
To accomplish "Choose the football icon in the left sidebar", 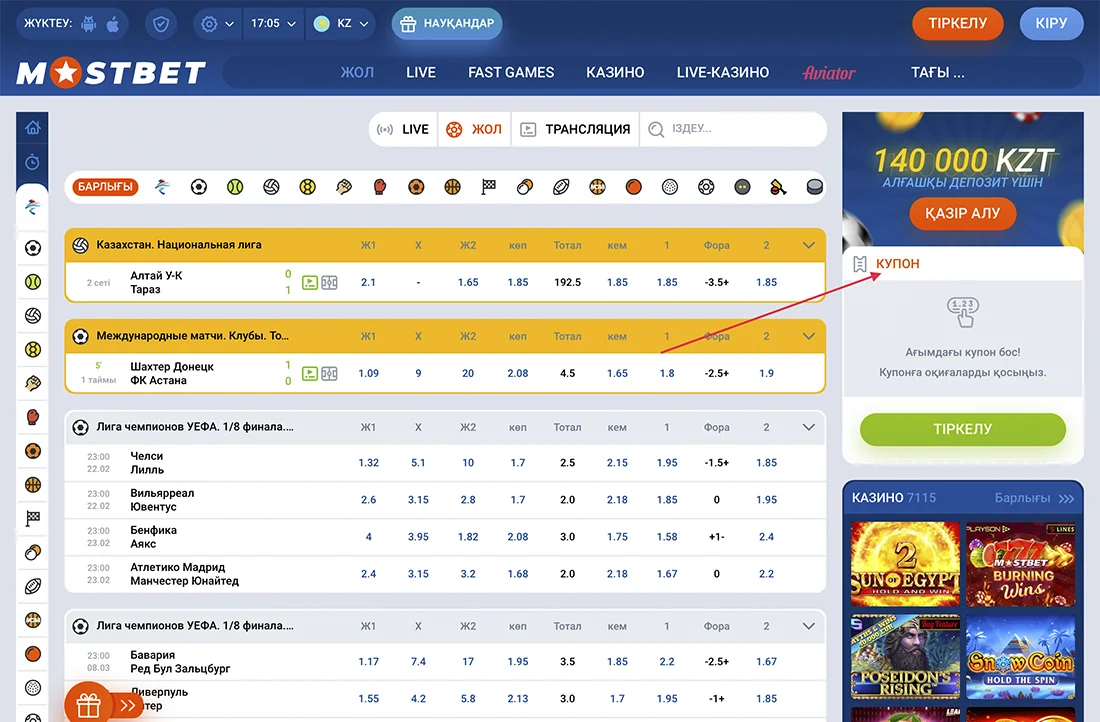I will pos(32,248).
